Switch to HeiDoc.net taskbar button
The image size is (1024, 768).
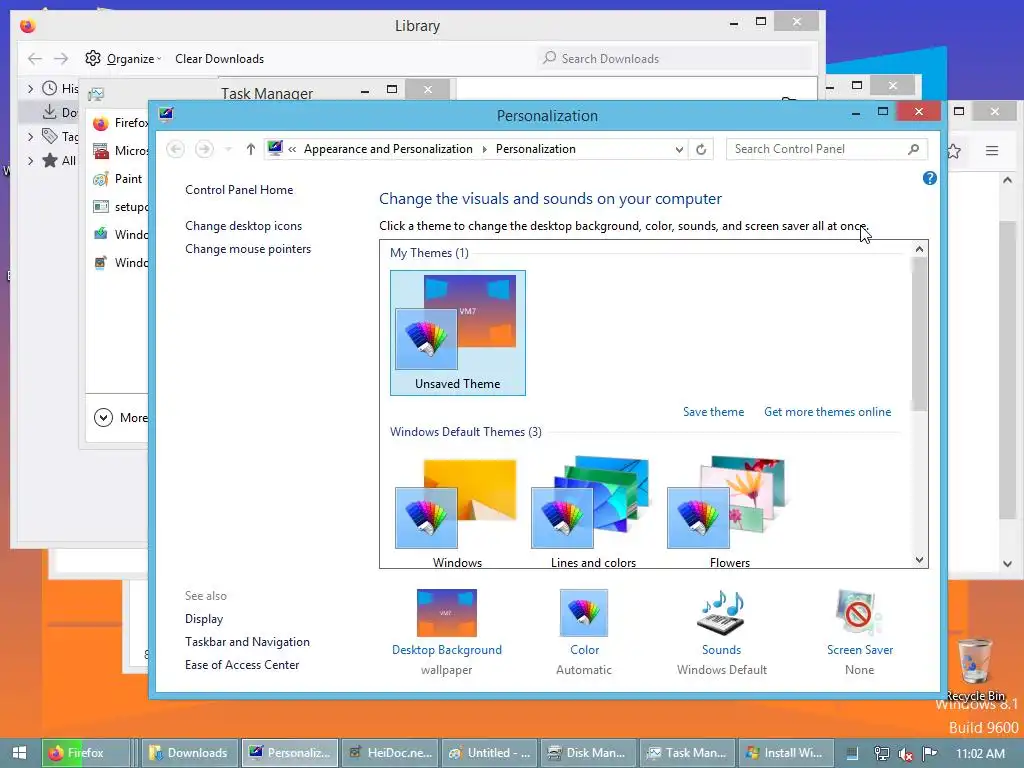(391, 753)
